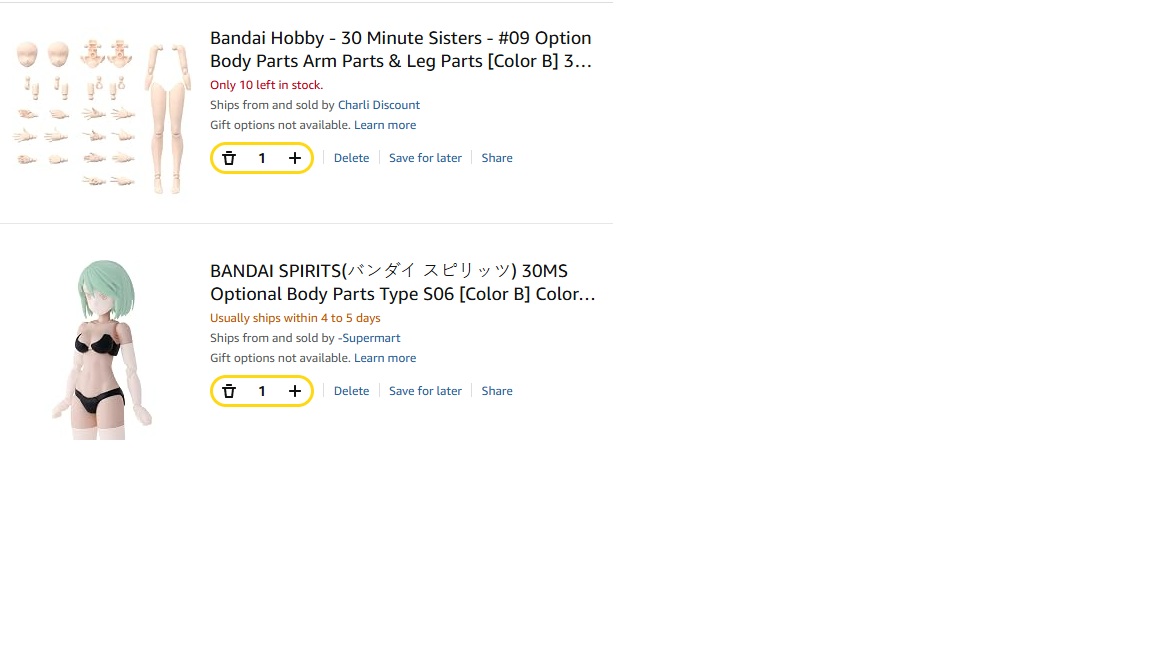Save 30 Minute Sisters item for later
The image size is (1152, 648).
(425, 158)
